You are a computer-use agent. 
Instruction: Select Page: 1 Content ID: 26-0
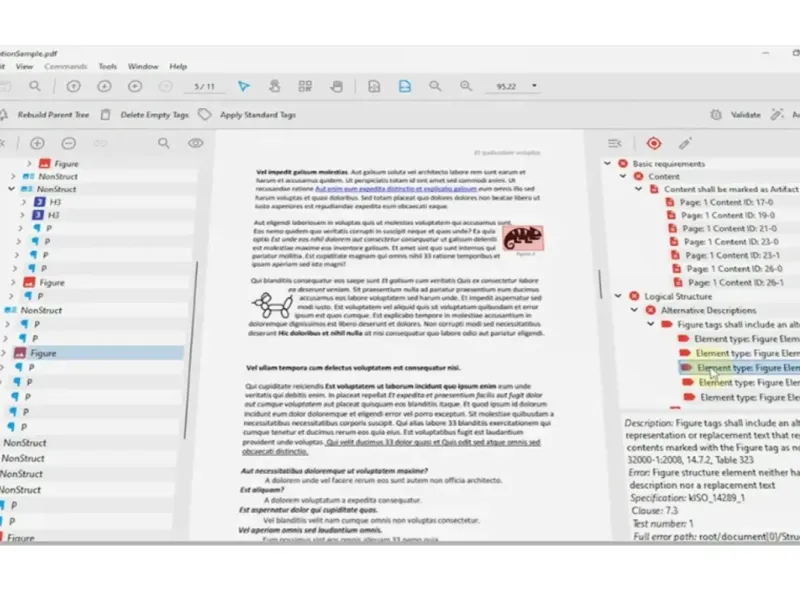(x=734, y=268)
